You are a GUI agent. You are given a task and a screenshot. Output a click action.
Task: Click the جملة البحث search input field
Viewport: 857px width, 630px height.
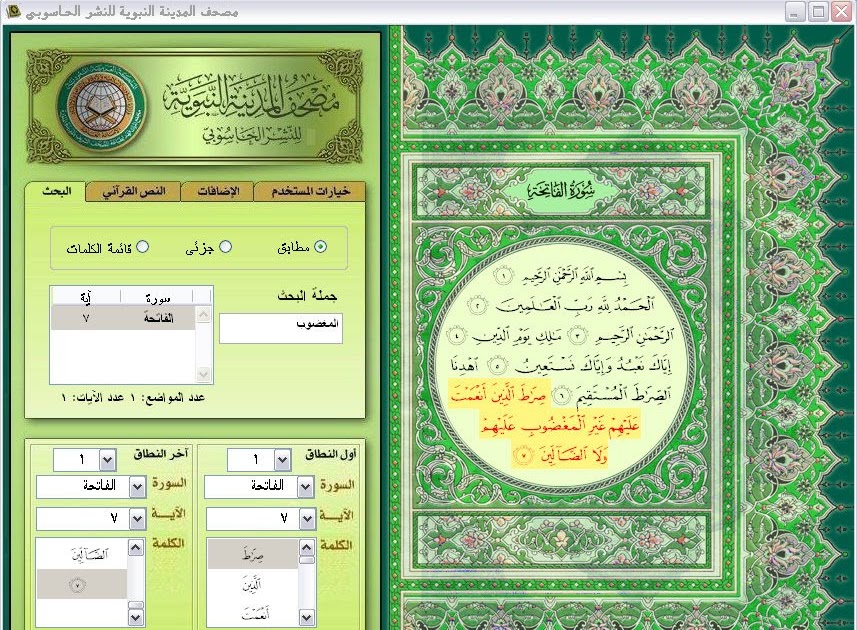tap(281, 328)
